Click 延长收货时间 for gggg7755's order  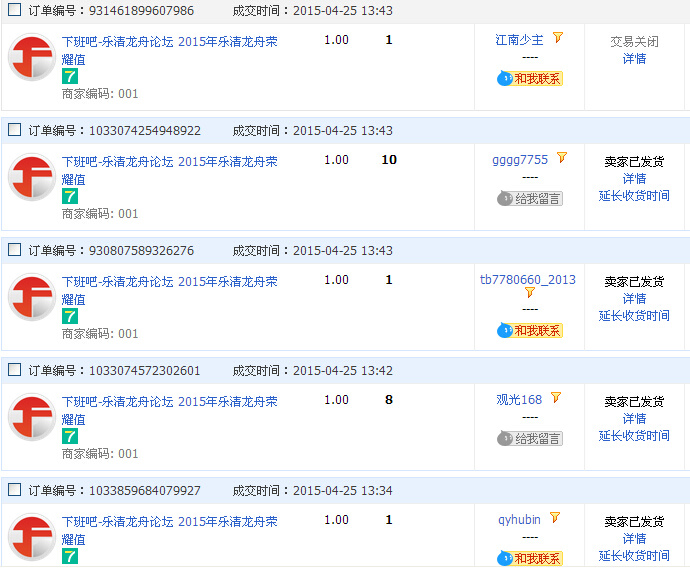(634, 196)
